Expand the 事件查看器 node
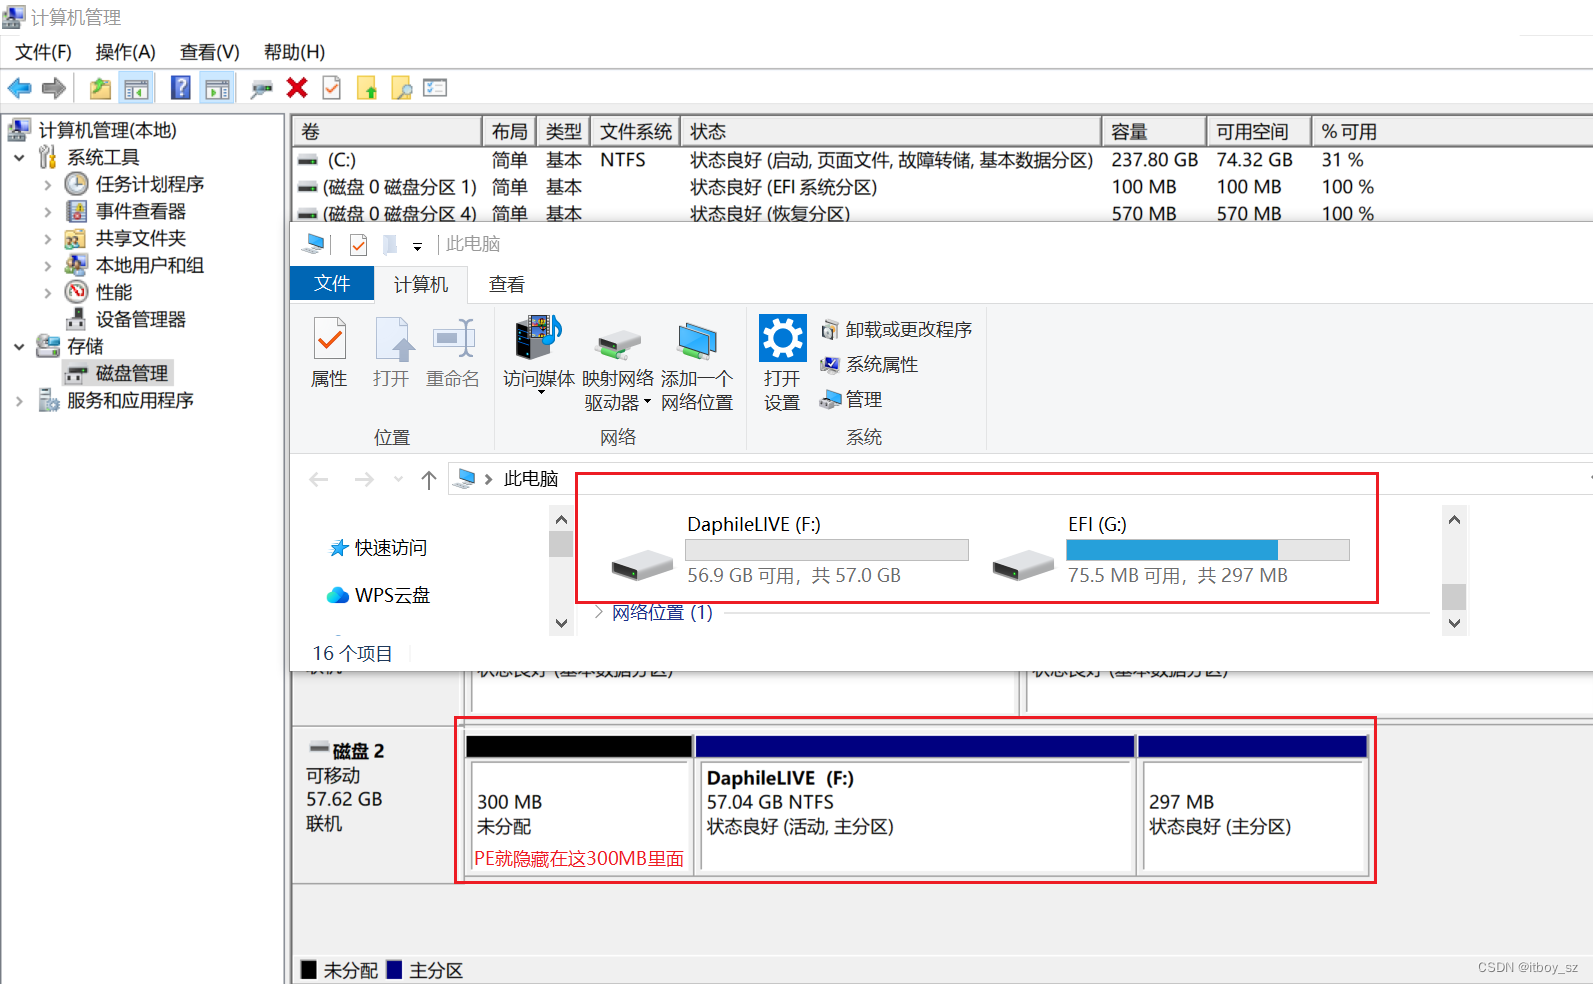Screen dimensions: 1593x984 [x=47, y=212]
